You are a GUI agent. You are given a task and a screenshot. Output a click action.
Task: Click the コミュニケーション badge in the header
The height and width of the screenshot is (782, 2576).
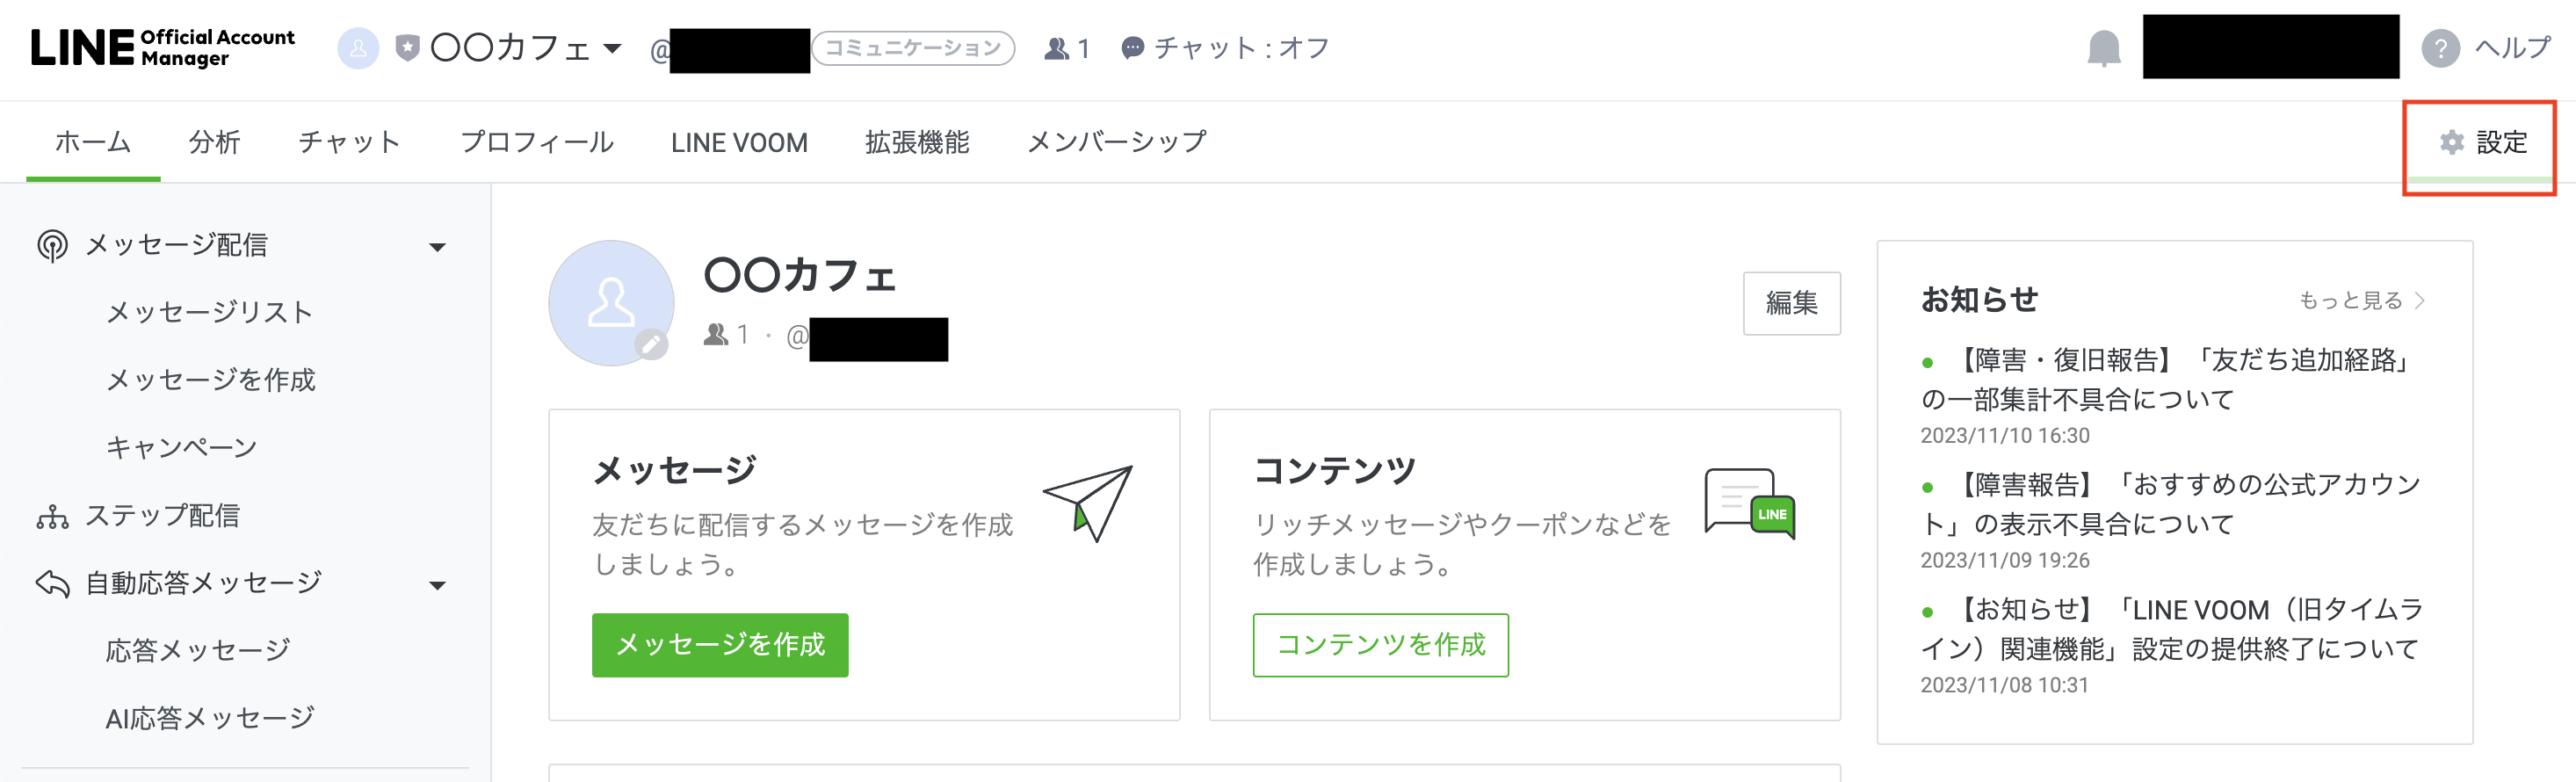click(913, 46)
